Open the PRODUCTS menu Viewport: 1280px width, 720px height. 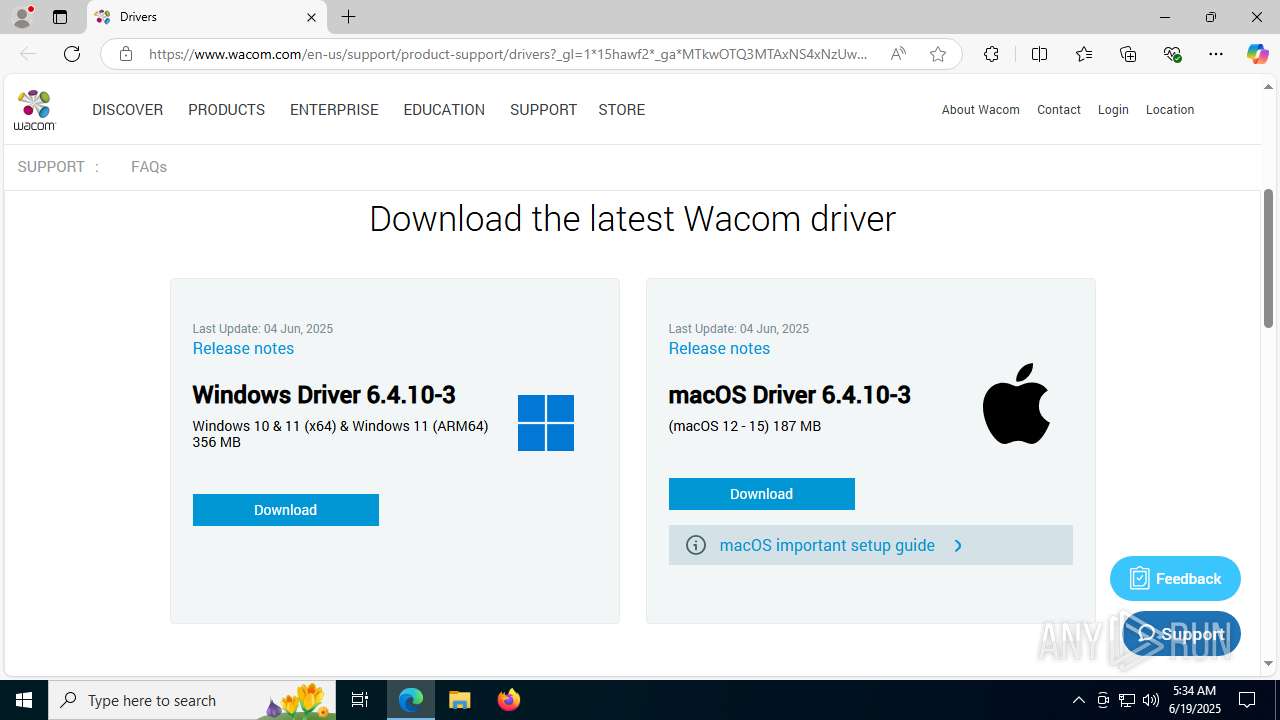(x=226, y=110)
